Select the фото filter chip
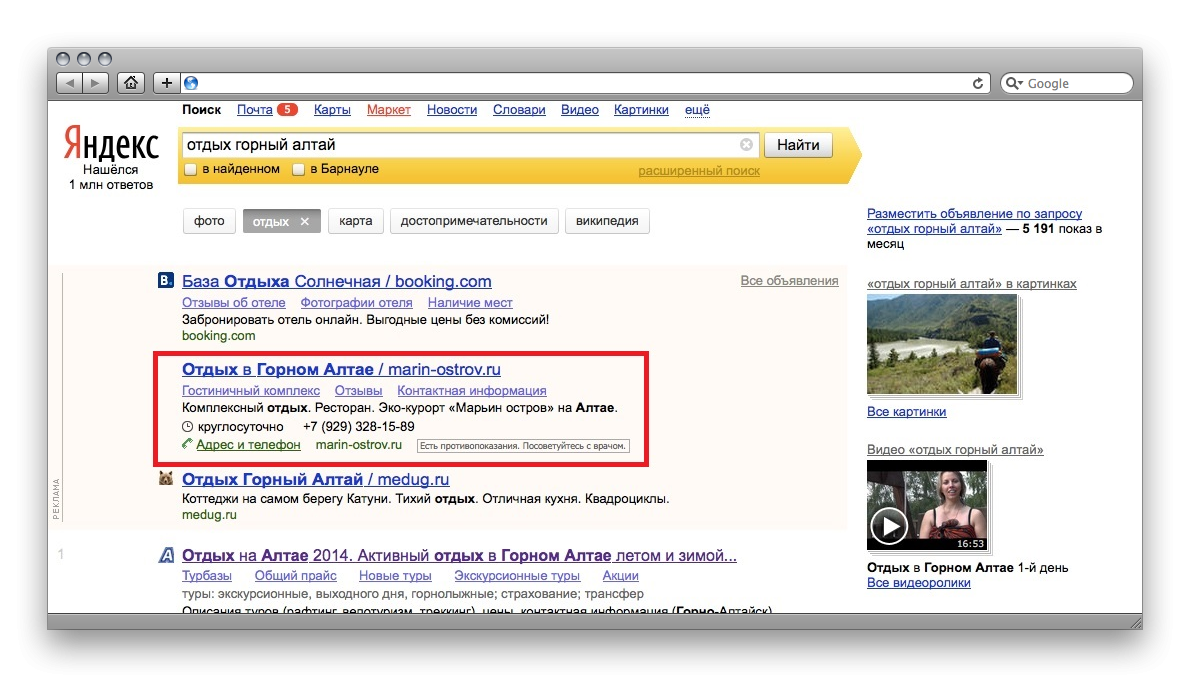The height and width of the screenshot is (677, 1190). coord(209,221)
